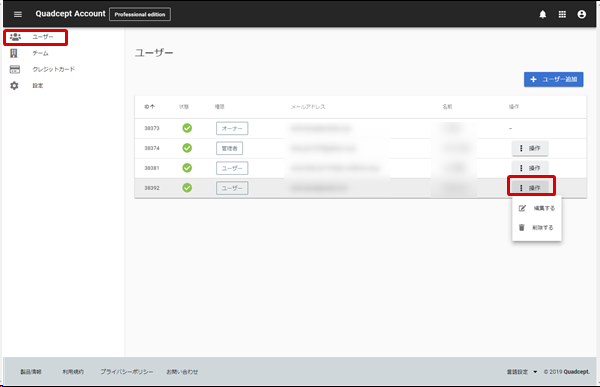Click the 管理者 role badge
Screen dimensions: 600x387
(x=229, y=149)
